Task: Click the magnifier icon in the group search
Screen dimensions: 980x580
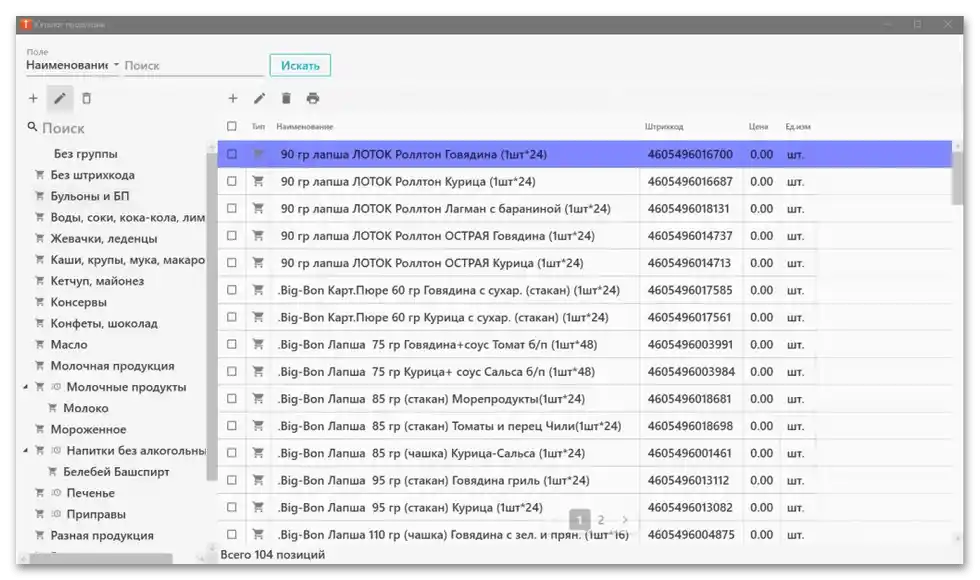Action: click(x=32, y=127)
